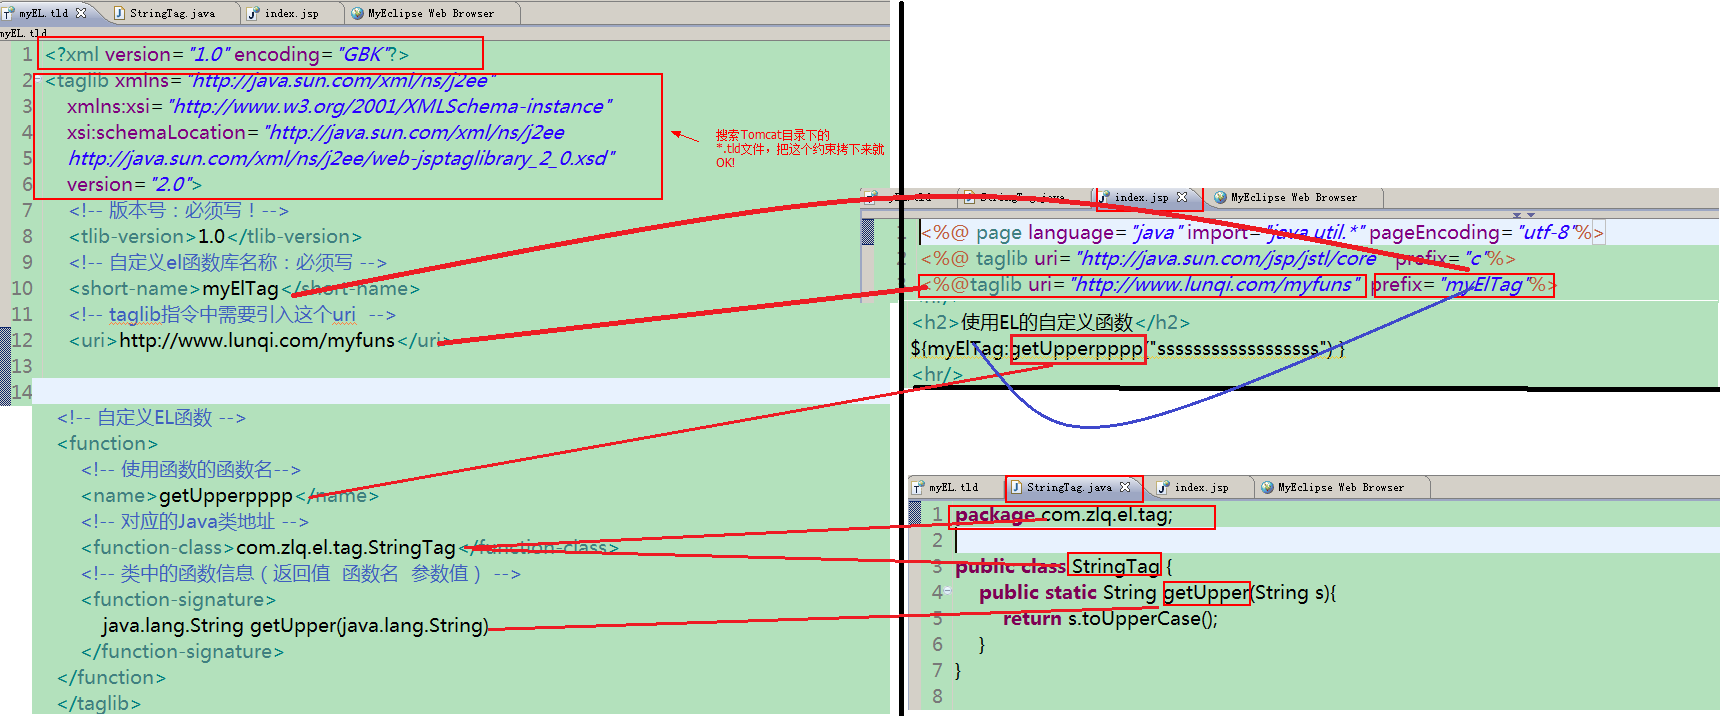
Task: Click the closing </taglib> tag
Action: pos(99,703)
